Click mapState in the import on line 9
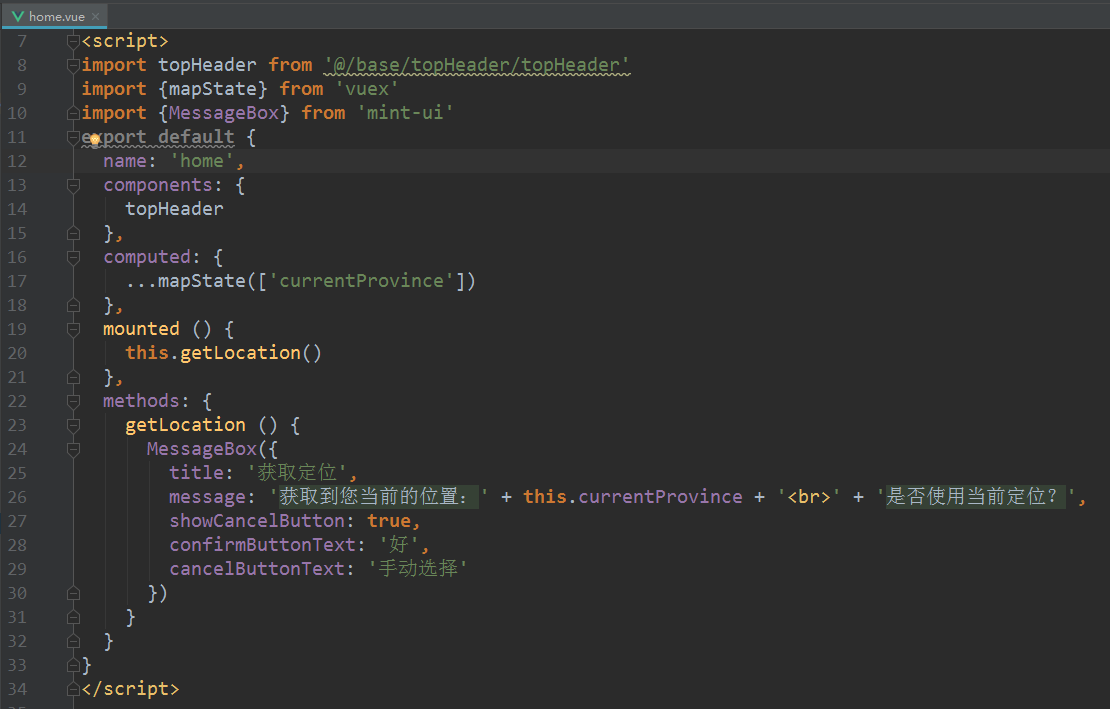1110x709 pixels. pyautogui.click(x=212, y=89)
